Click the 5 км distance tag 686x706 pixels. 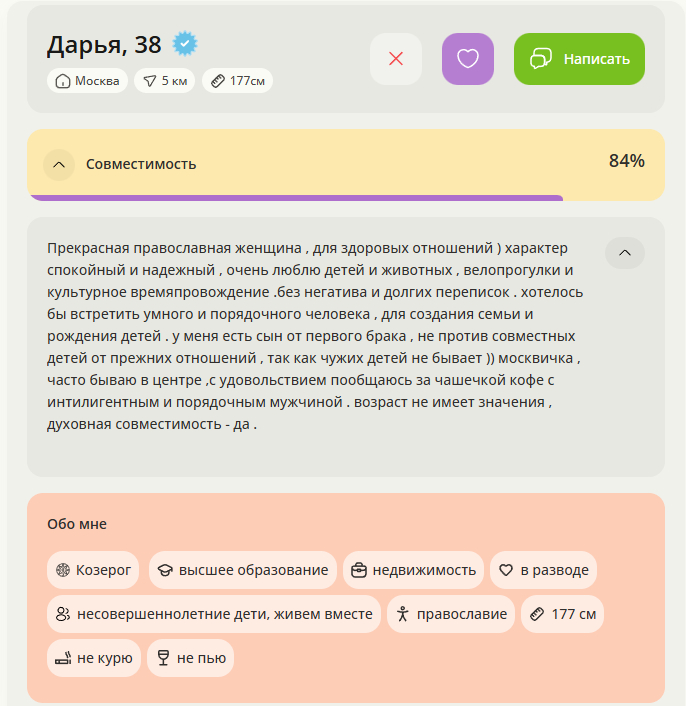point(164,81)
